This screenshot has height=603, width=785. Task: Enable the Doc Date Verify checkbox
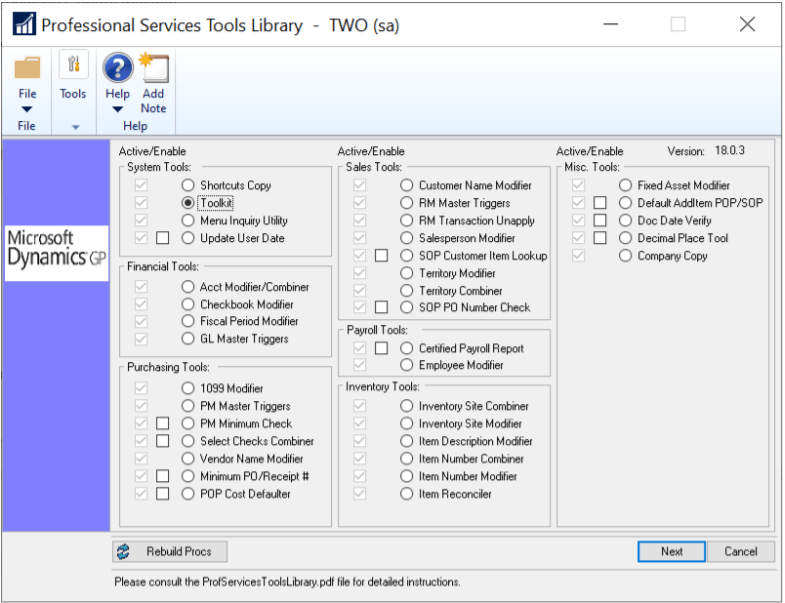(x=600, y=221)
